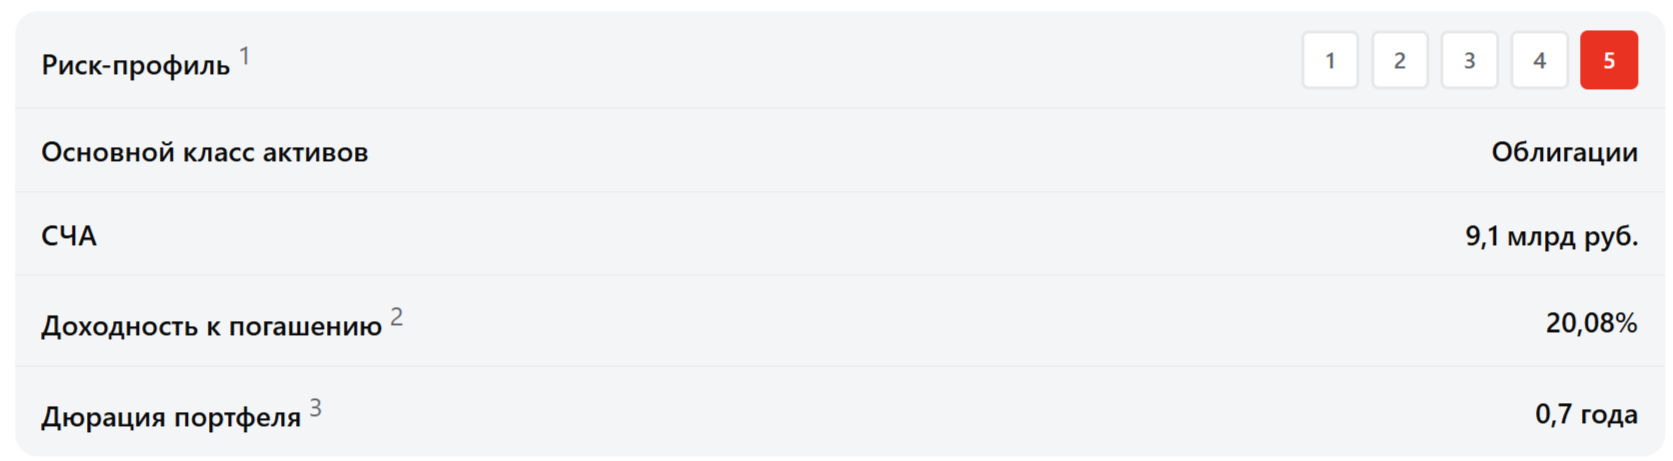
Task: Click the 9,1 млрд руб. value
Action: click(1551, 236)
